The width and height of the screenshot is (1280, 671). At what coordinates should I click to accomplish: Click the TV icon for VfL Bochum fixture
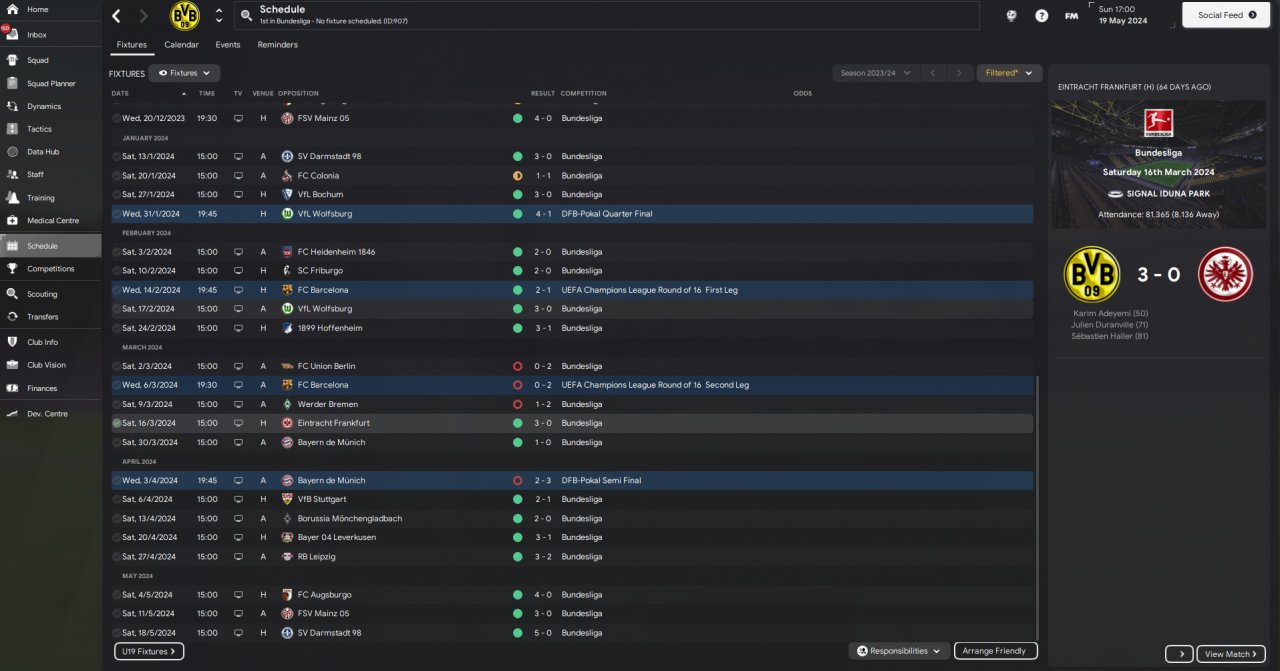coord(238,195)
